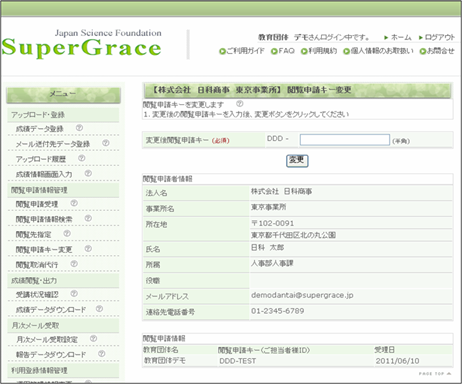Open help icon next to 閲覧先指定
Screen dimensions: 462x384
67,233
